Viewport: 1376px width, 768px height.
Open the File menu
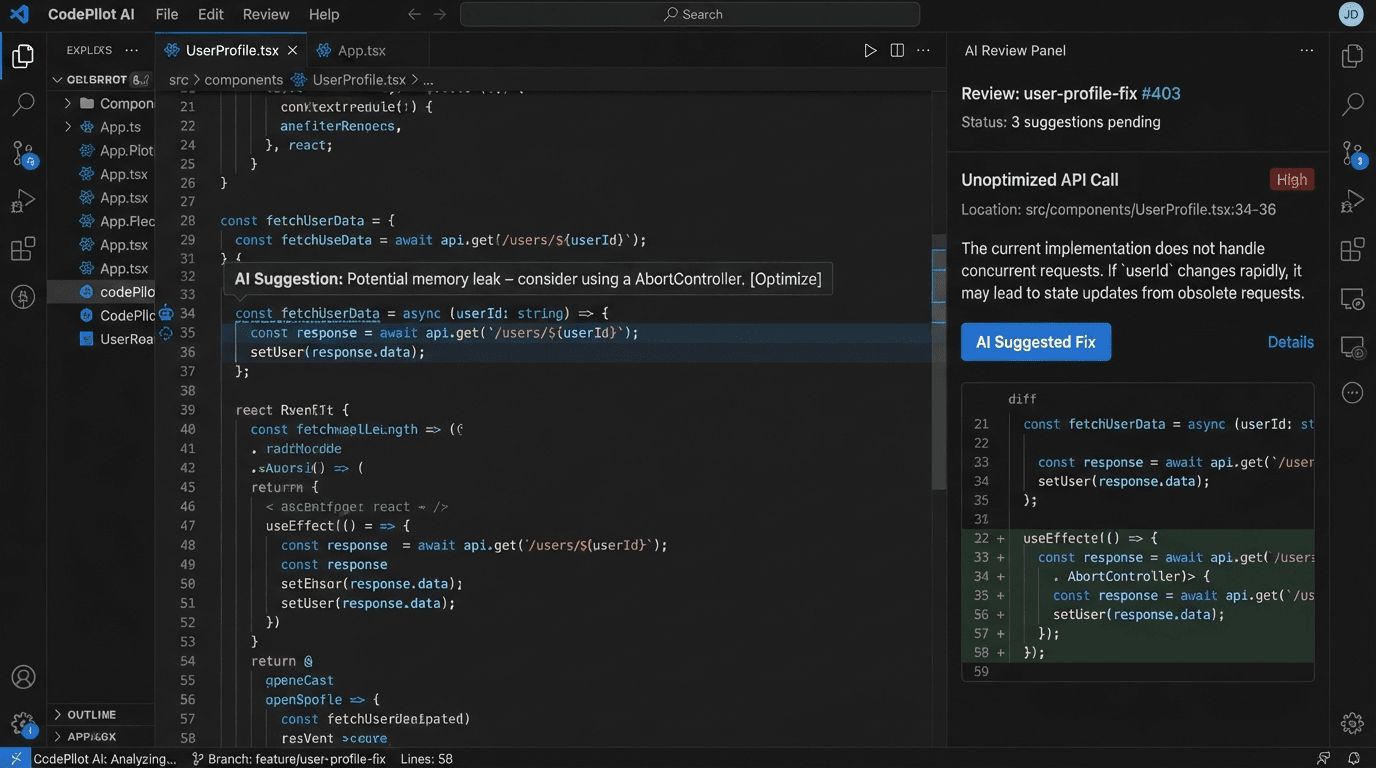pyautogui.click(x=167, y=14)
